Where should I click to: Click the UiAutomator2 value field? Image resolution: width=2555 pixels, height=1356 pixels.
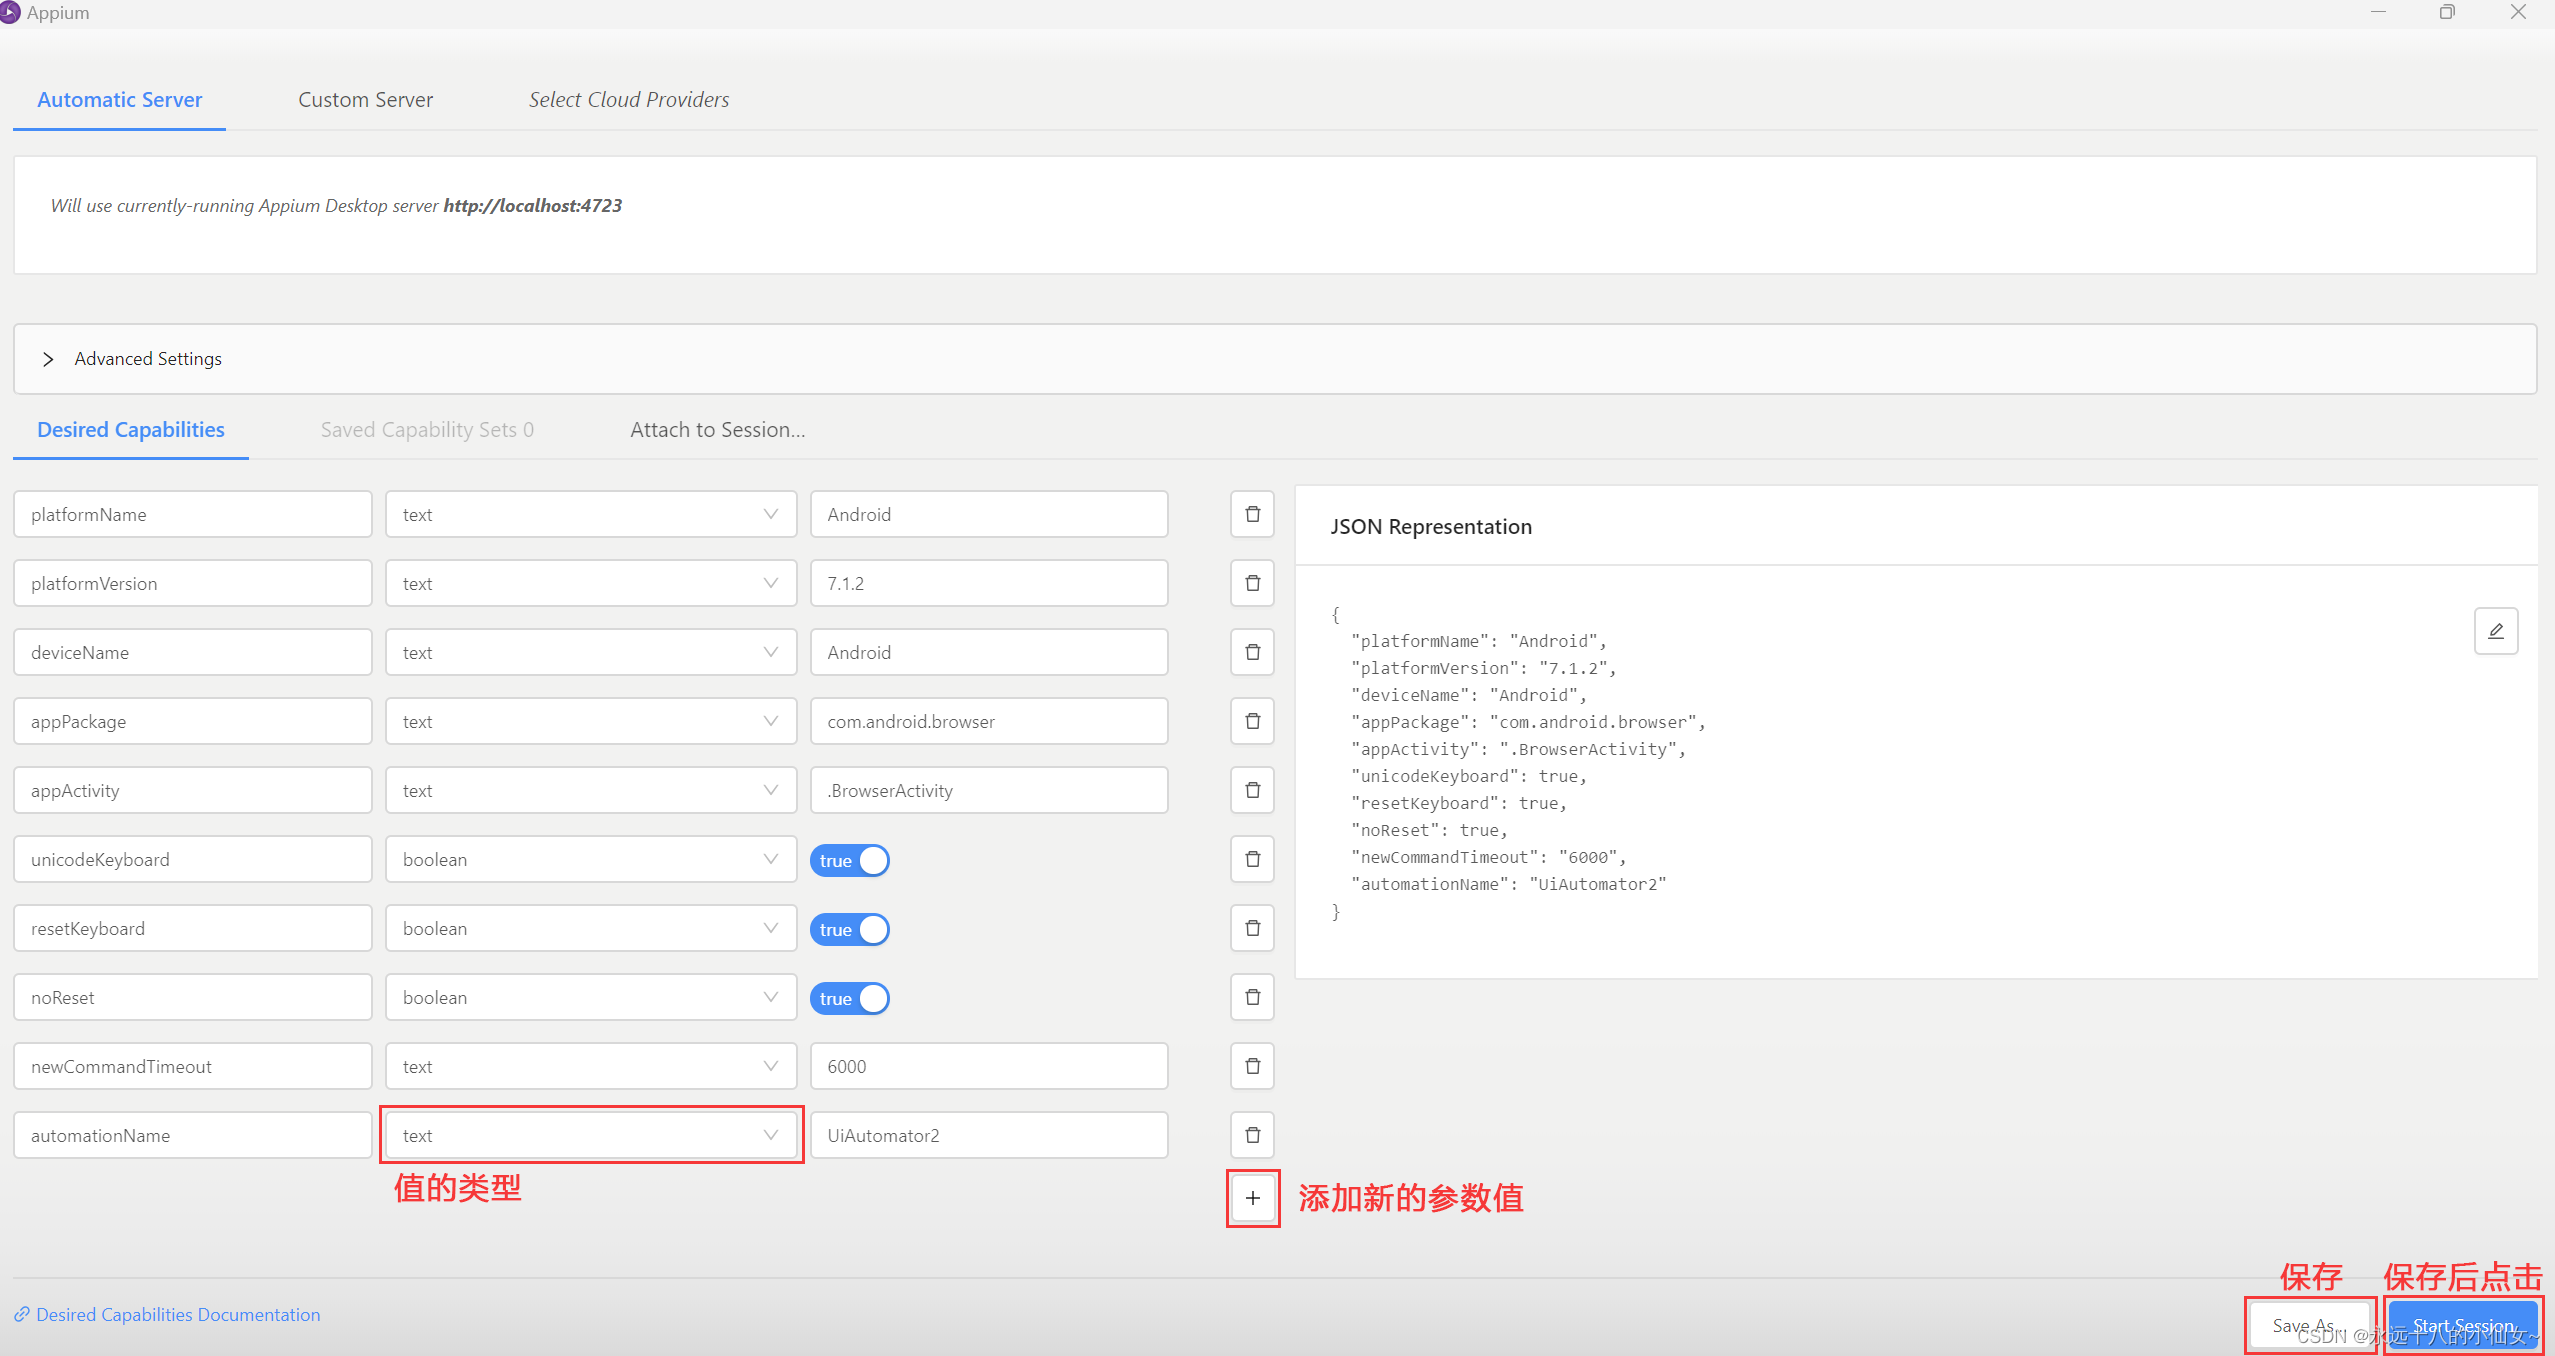tap(989, 1135)
